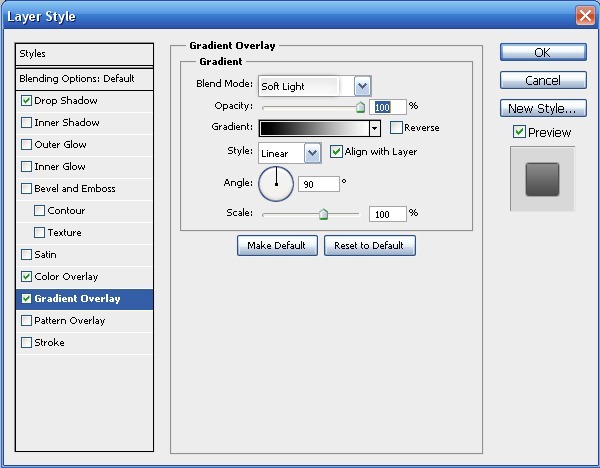Click the OK button
The image size is (600, 468).
coord(542,52)
